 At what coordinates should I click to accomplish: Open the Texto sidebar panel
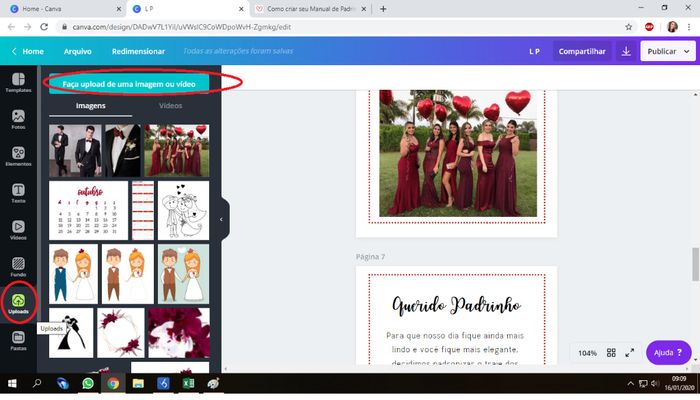(x=18, y=193)
